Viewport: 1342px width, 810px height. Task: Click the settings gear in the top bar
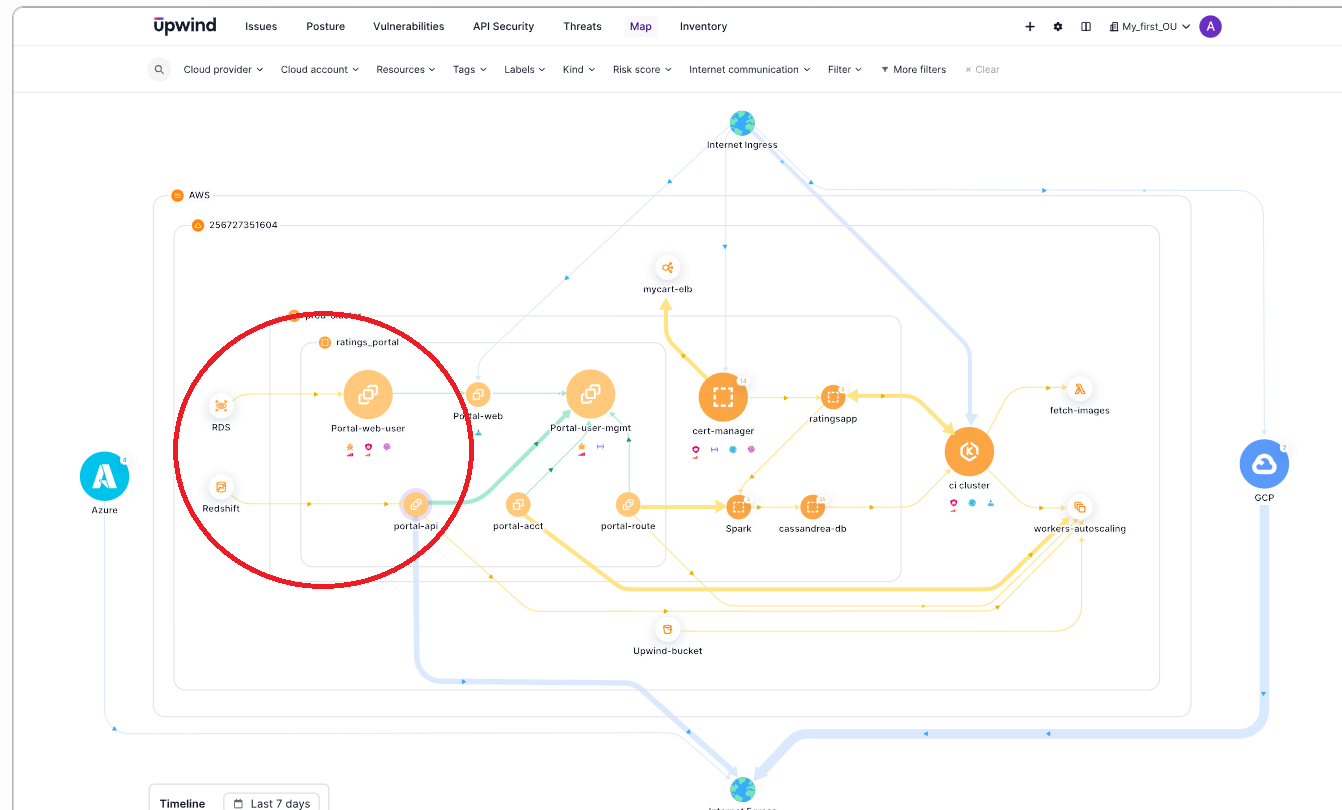tap(1058, 26)
